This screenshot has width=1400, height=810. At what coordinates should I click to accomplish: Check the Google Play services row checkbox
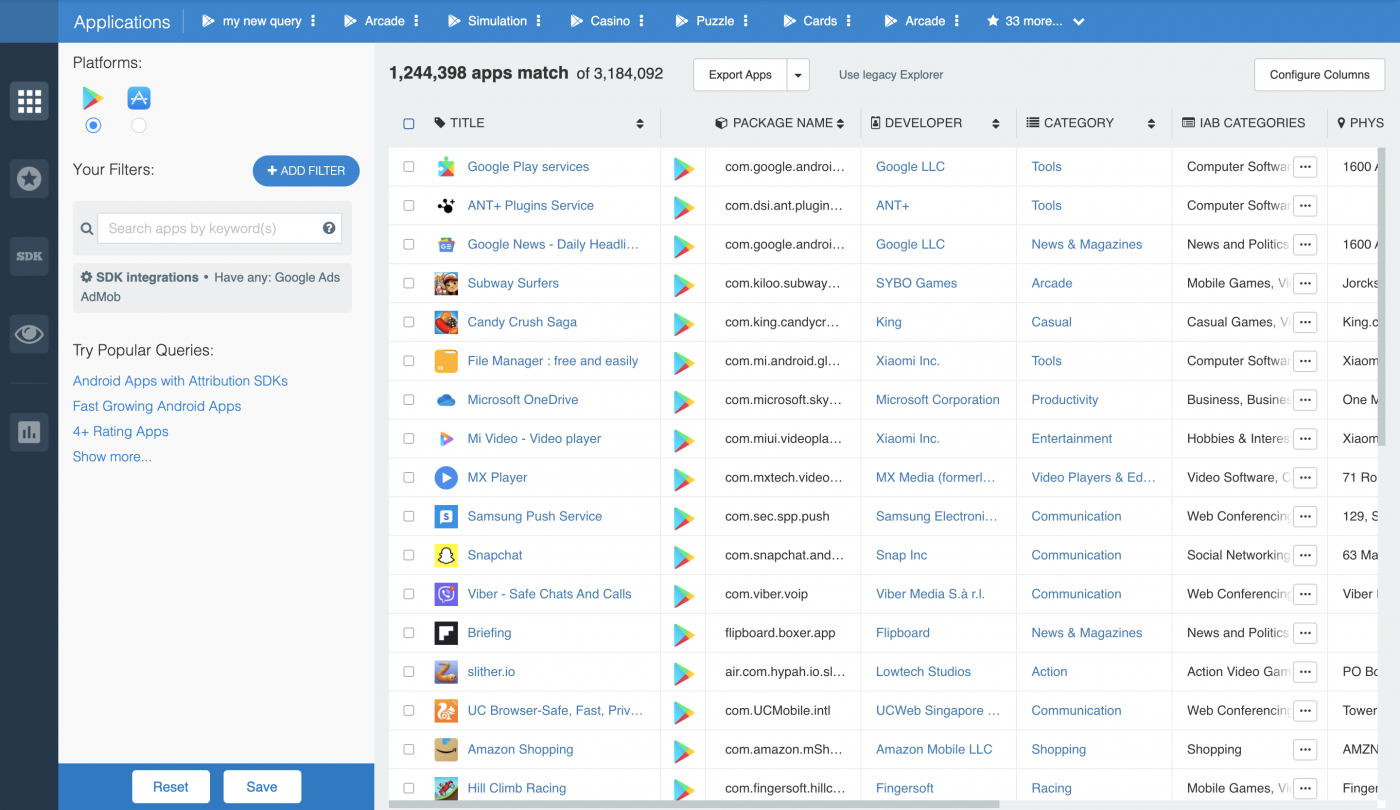pos(409,167)
